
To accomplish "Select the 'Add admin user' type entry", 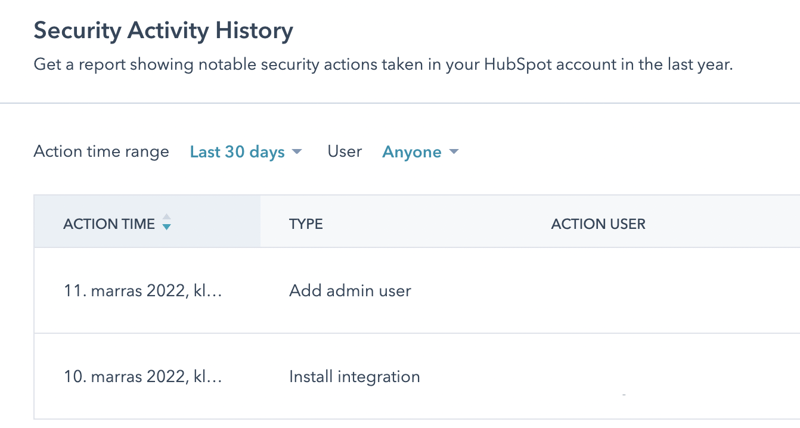I will pos(350,291).
